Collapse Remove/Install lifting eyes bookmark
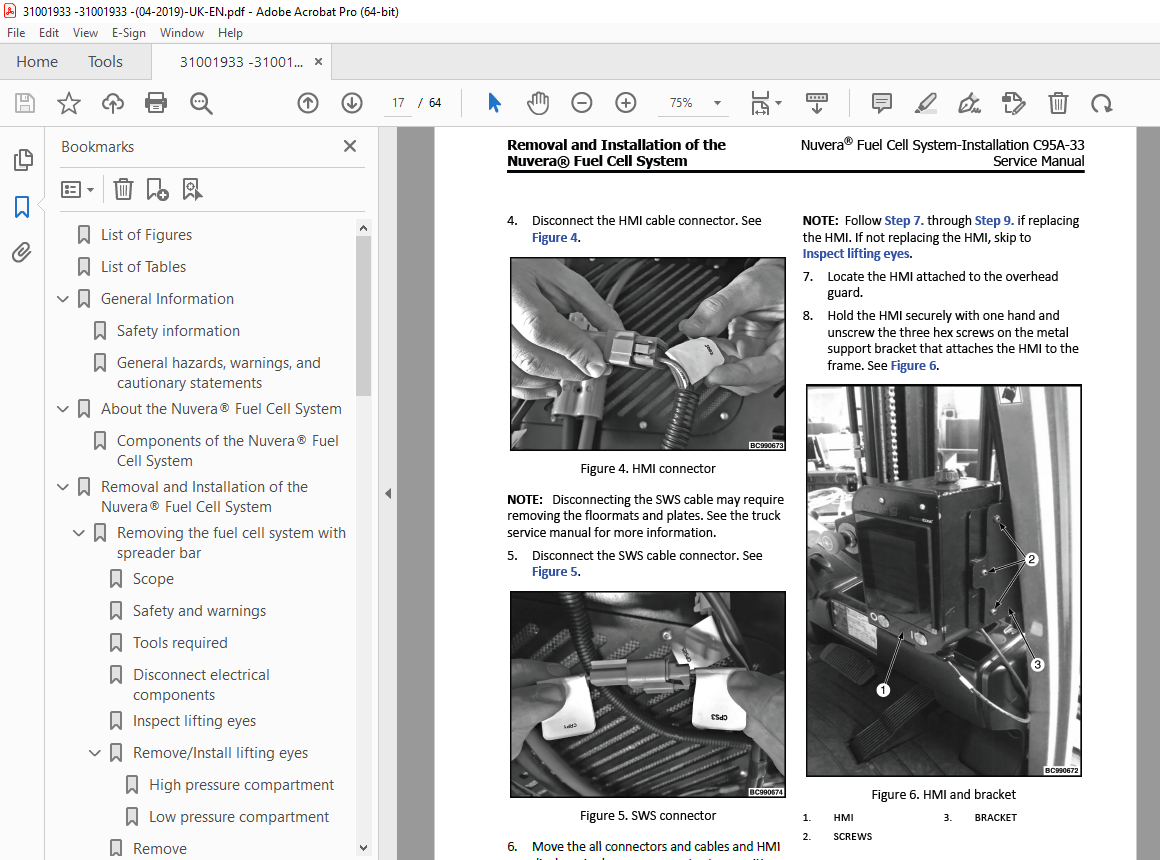This screenshot has height=860, width=1160. (95, 753)
